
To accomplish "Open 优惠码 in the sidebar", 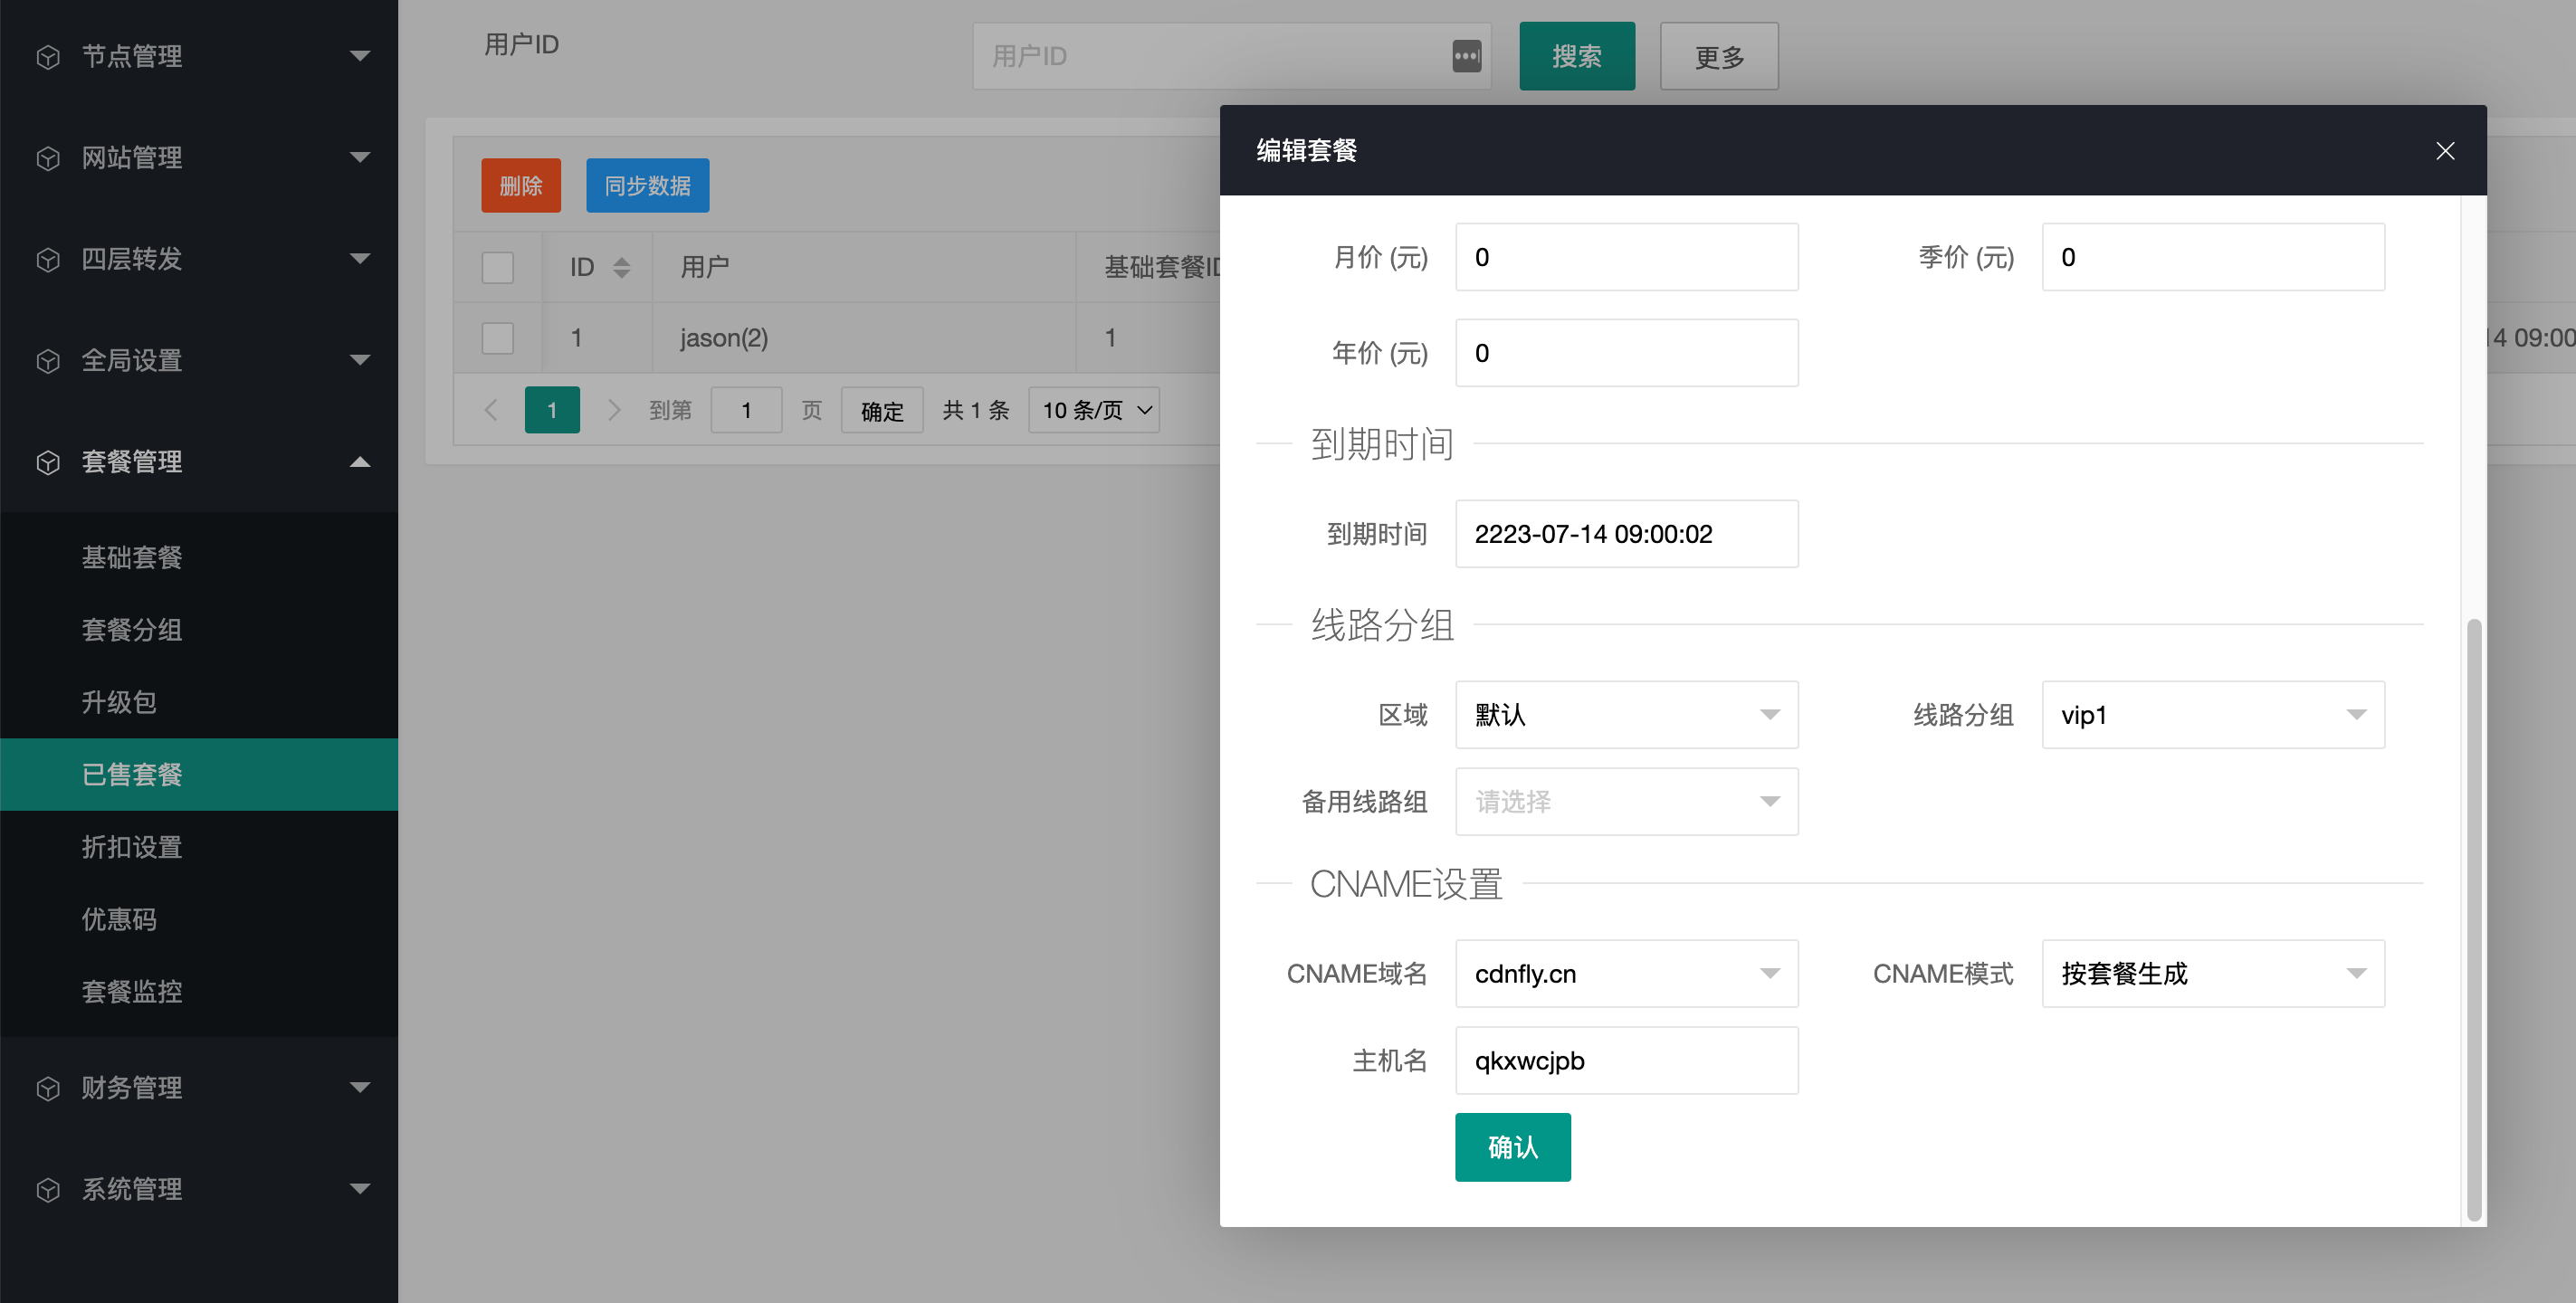I will click(x=199, y=920).
